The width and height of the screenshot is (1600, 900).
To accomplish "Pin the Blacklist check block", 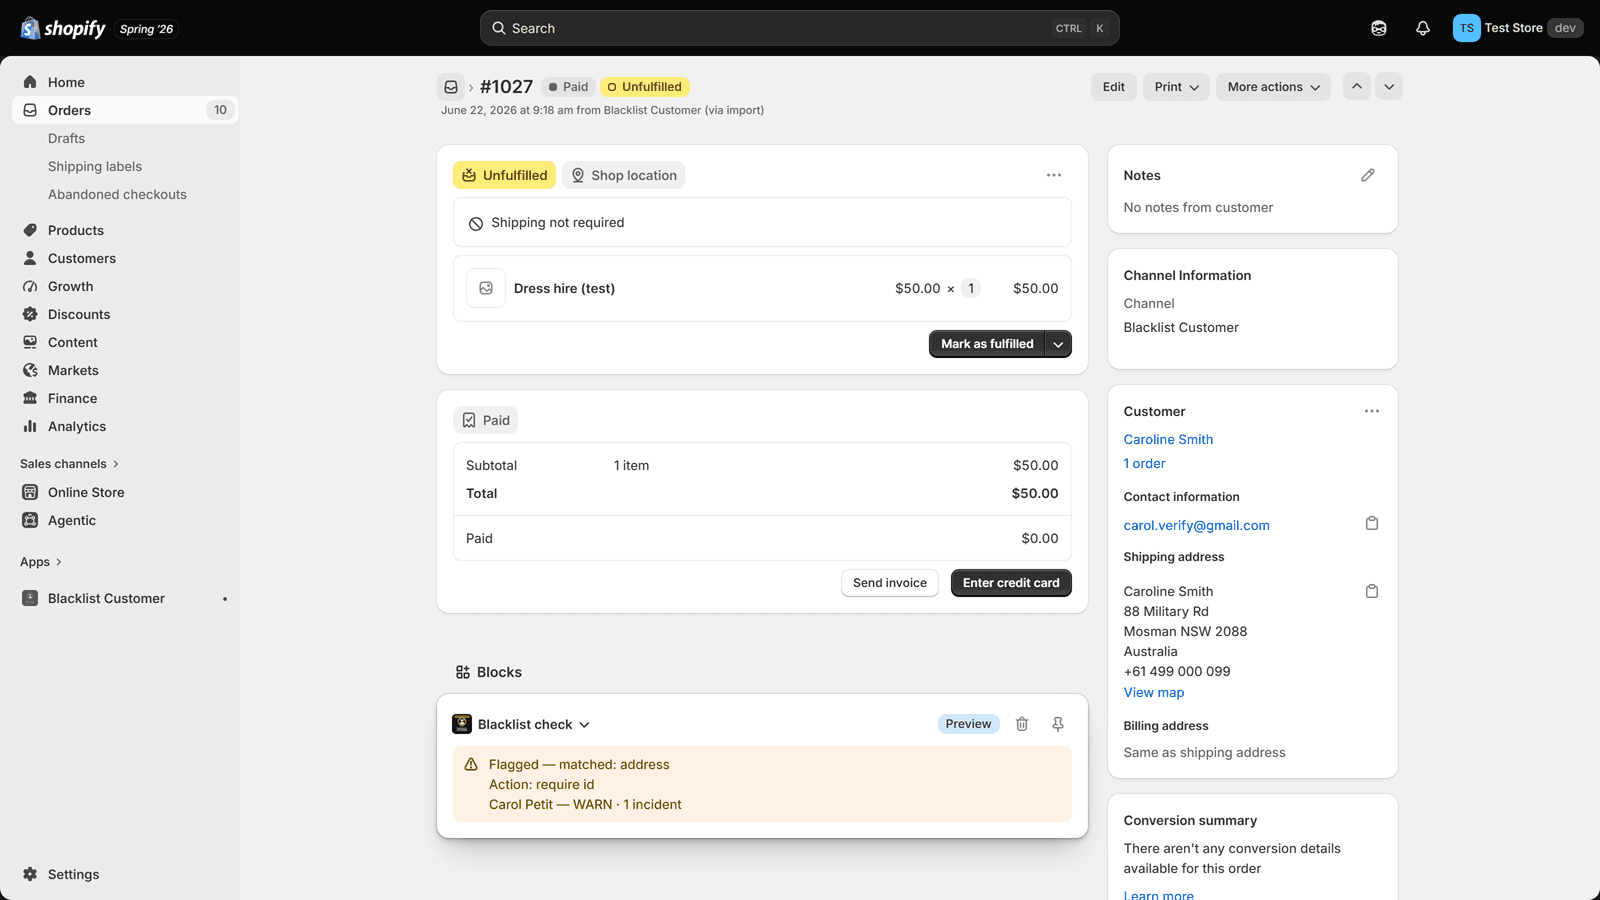I will point(1058,724).
